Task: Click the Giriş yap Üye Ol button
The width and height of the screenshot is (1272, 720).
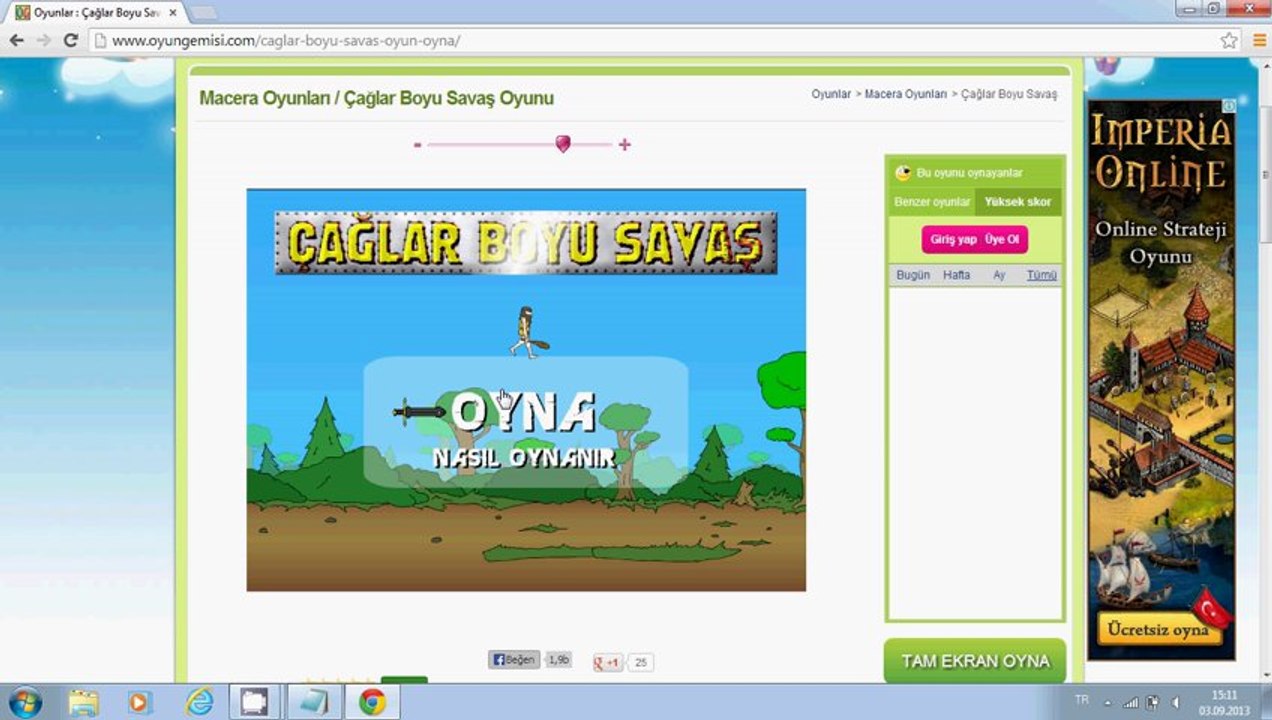Action: tap(975, 240)
